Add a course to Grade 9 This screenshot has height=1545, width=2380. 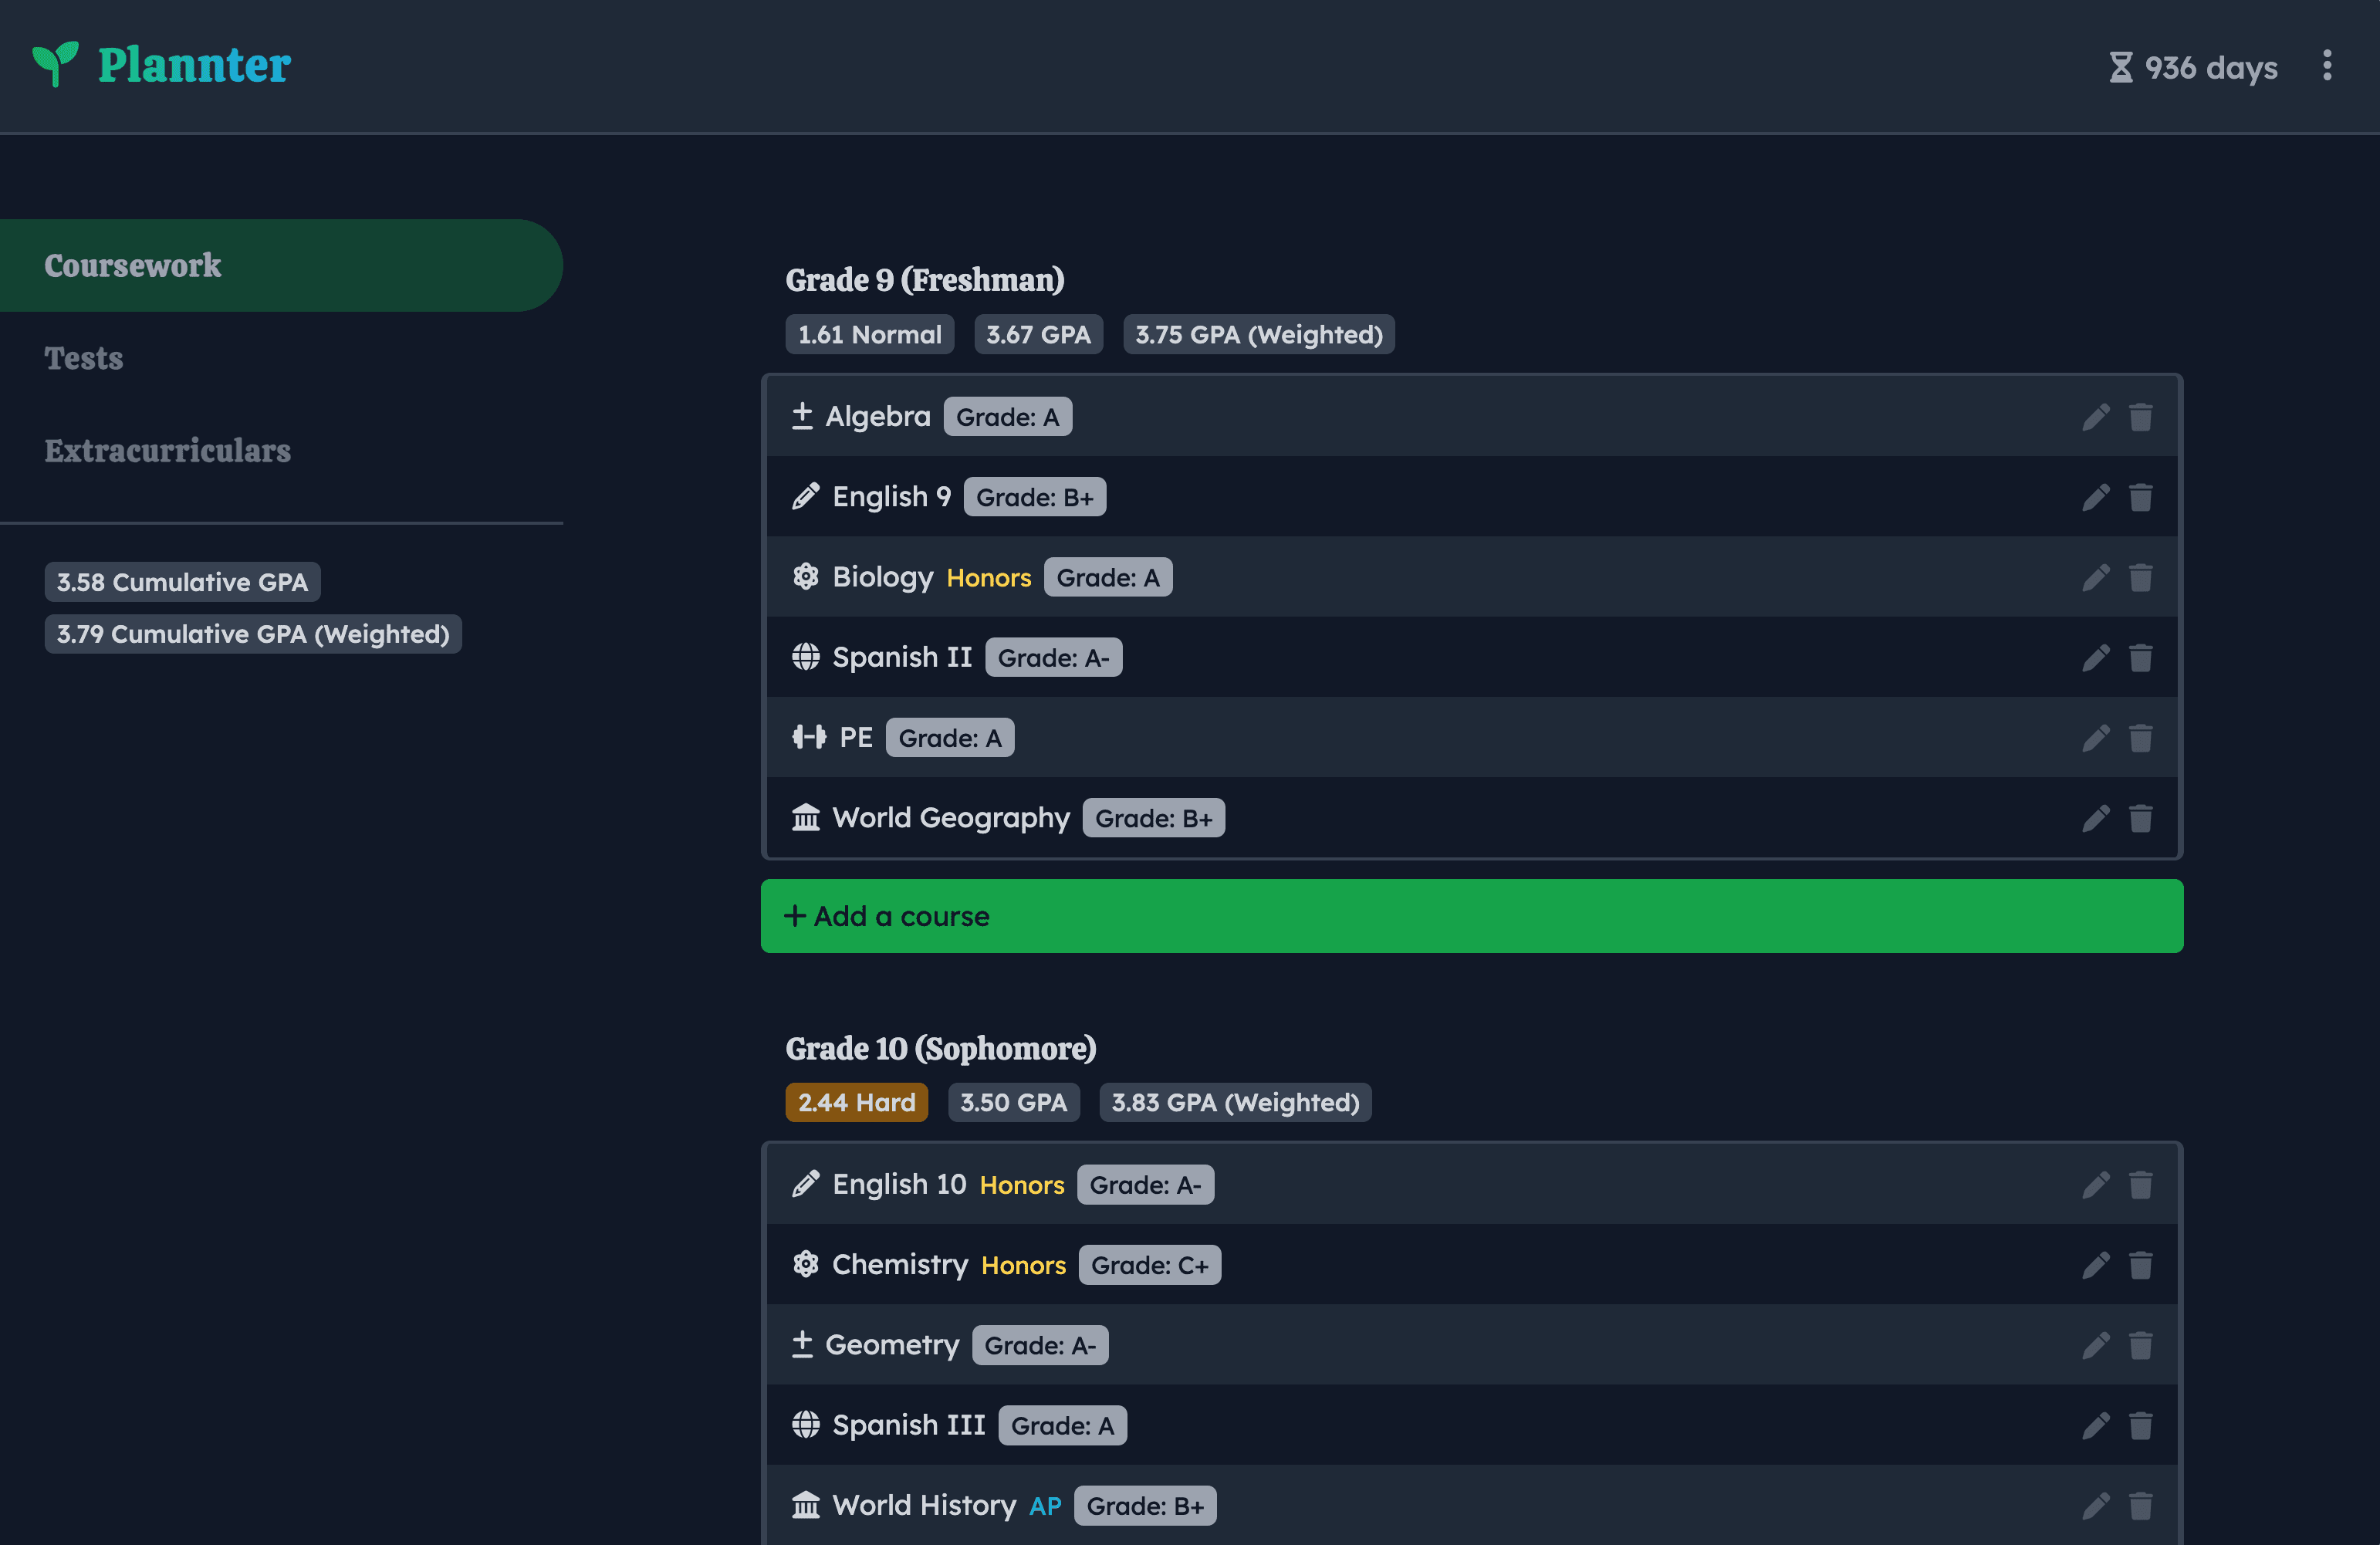(1471, 916)
